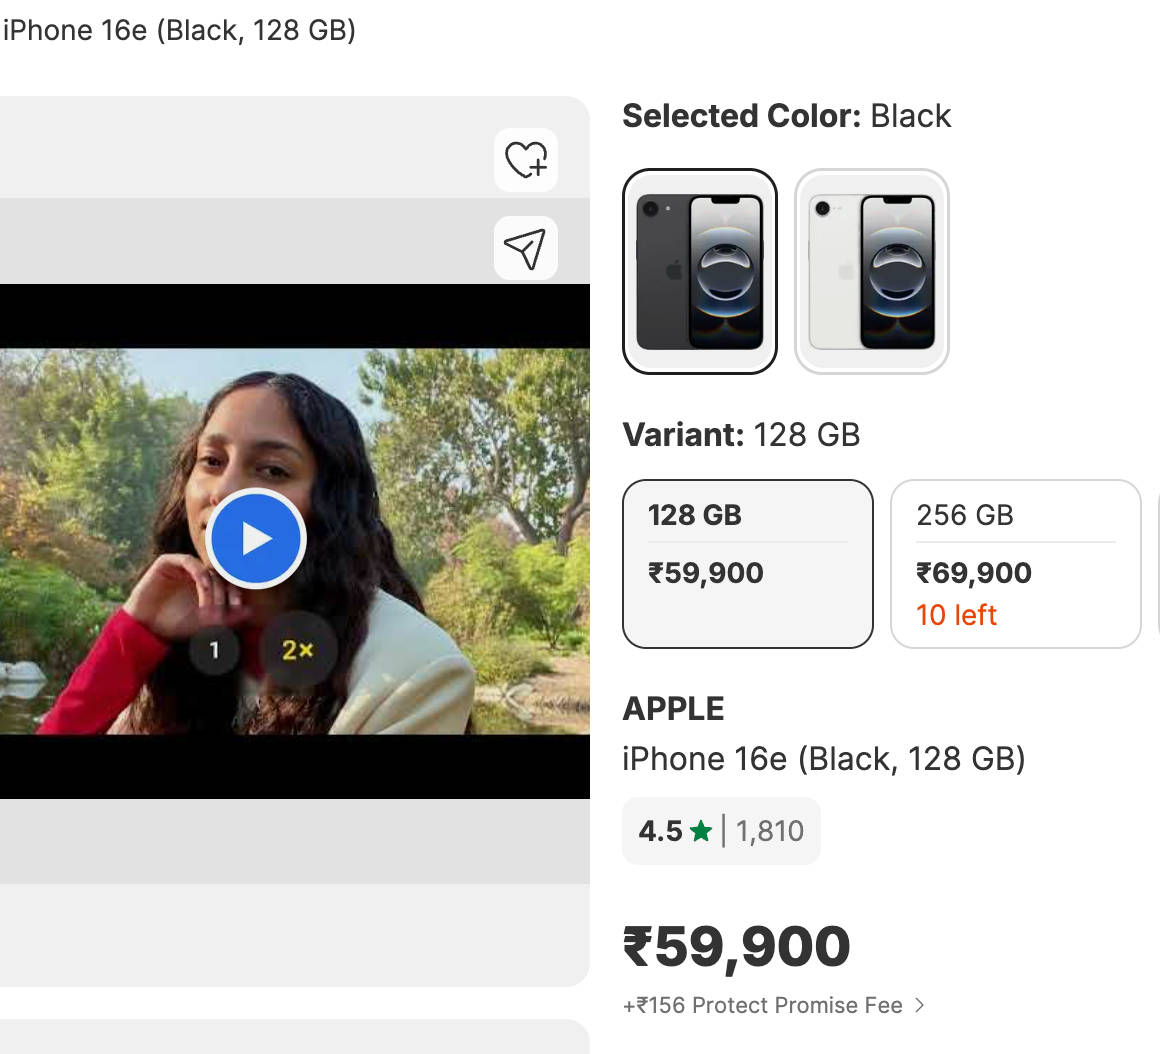Viewport: 1160px width, 1054px height.
Task: Click the page heading iPhone 16e title
Action: pyautogui.click(x=179, y=30)
